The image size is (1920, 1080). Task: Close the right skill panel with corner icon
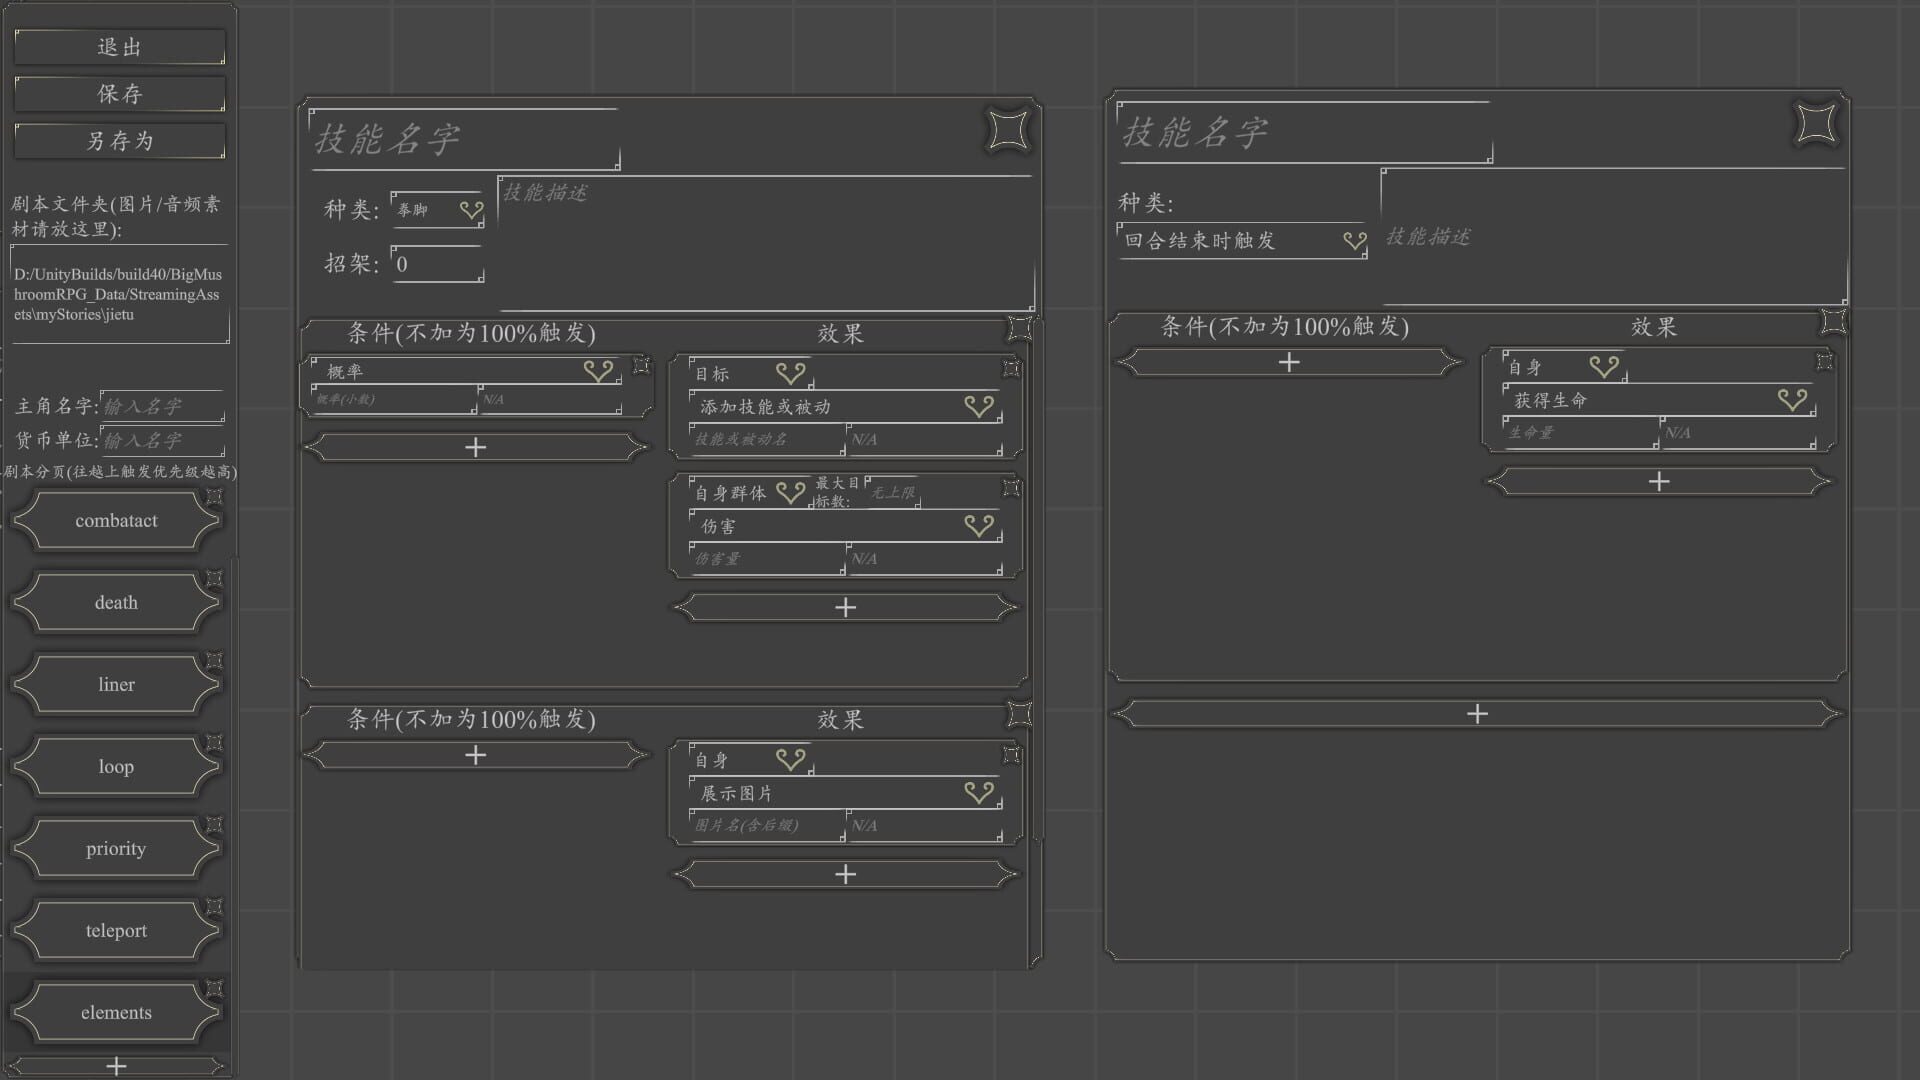coord(1816,124)
